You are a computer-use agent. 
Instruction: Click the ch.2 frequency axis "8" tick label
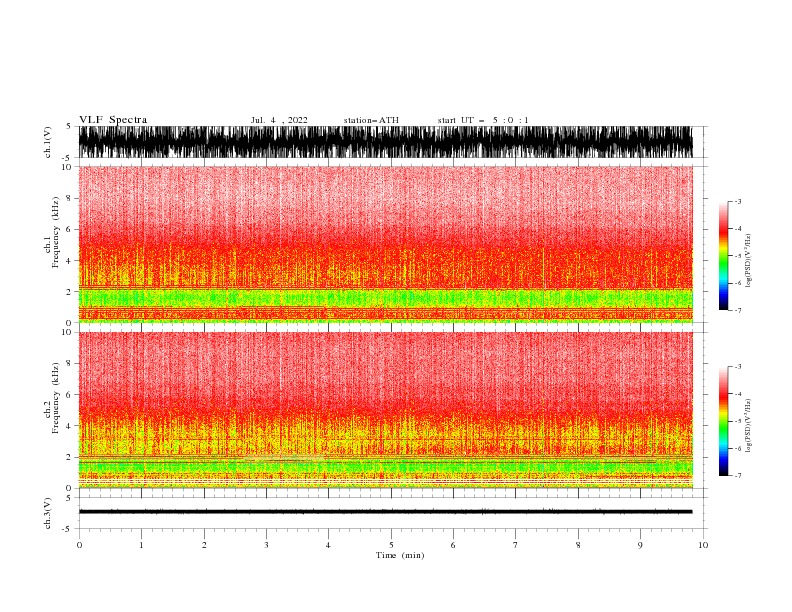[x=69, y=363]
